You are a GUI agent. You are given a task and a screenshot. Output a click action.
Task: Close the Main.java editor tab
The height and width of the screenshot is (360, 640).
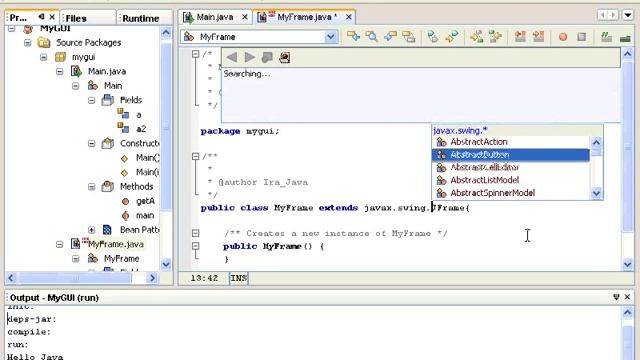244,17
